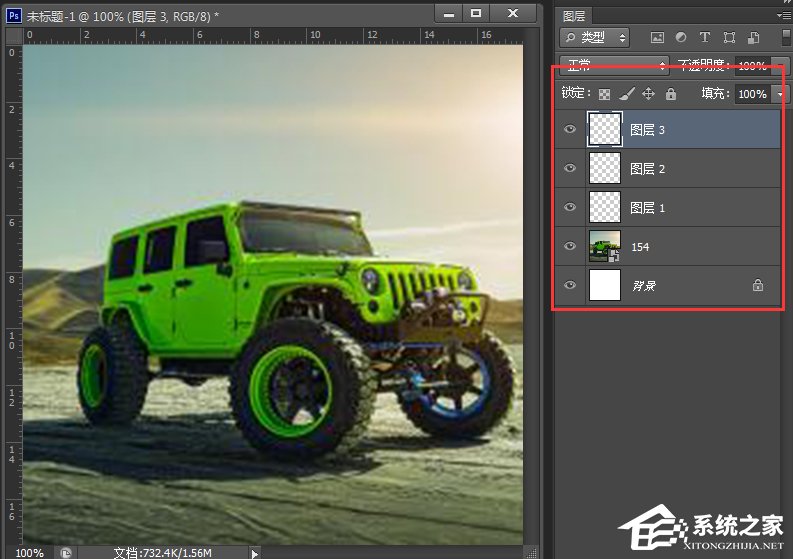Hide the 图层 1 layer

point(570,207)
